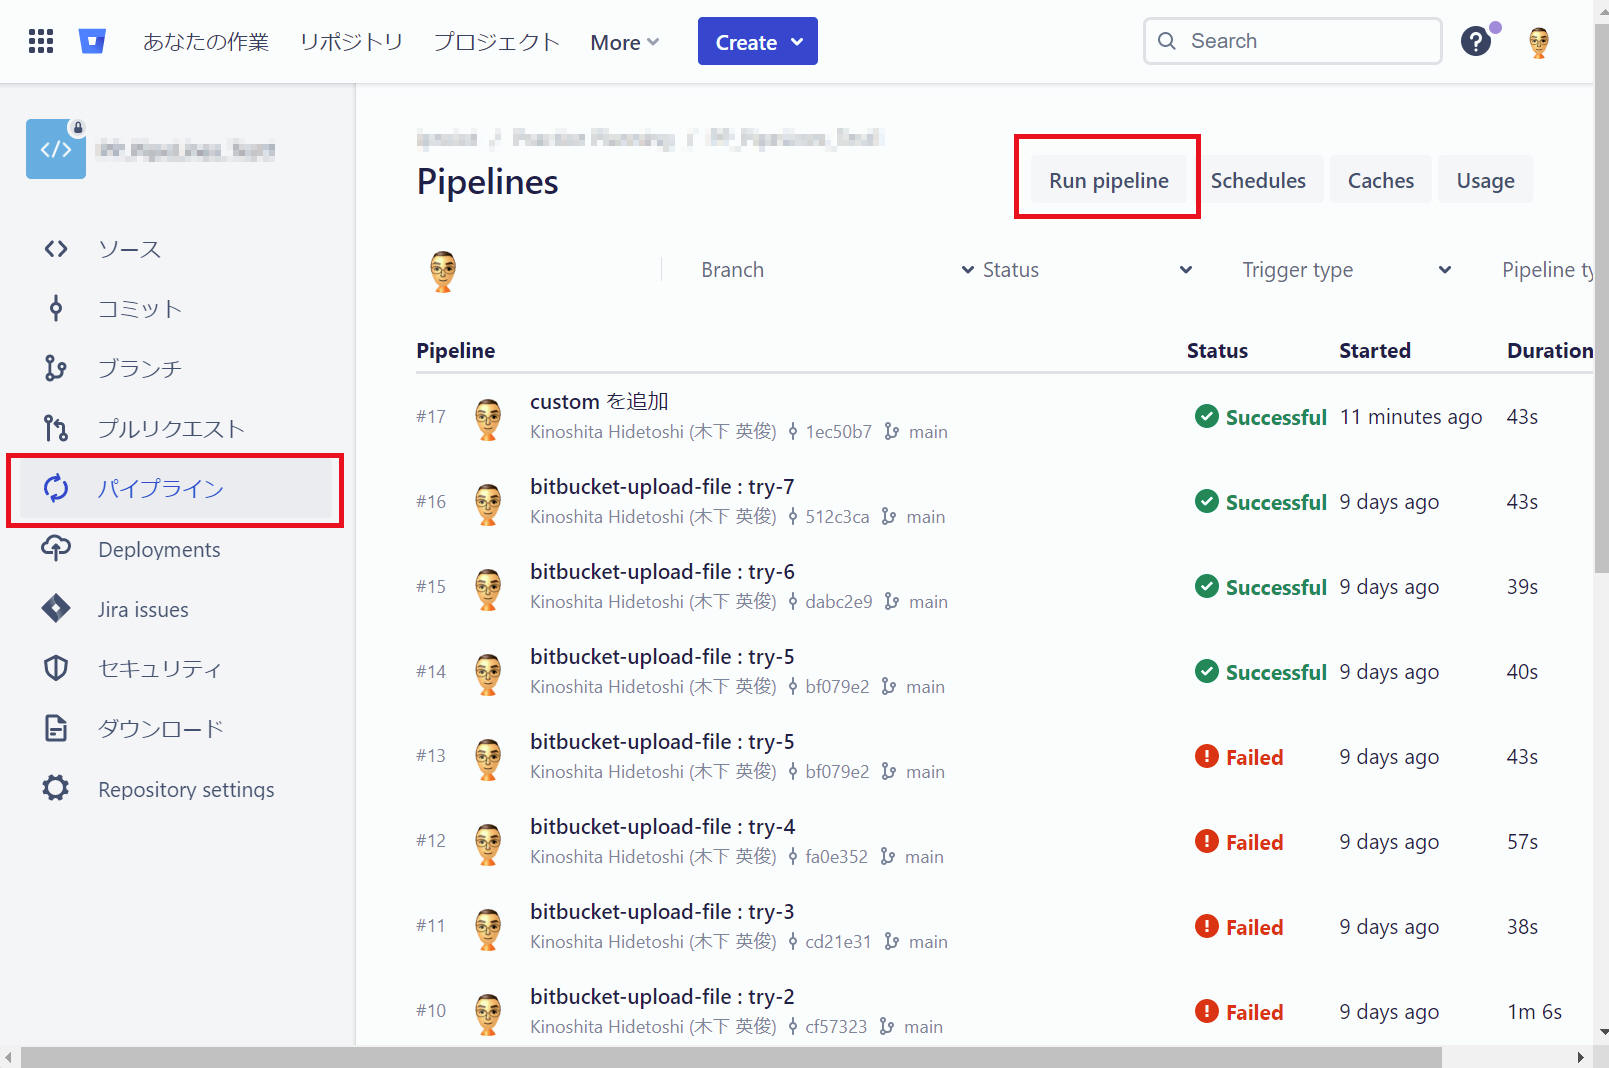The height and width of the screenshot is (1068, 1609).
Task: Open pipeline 'custom を追加' #17
Action: tap(598, 401)
